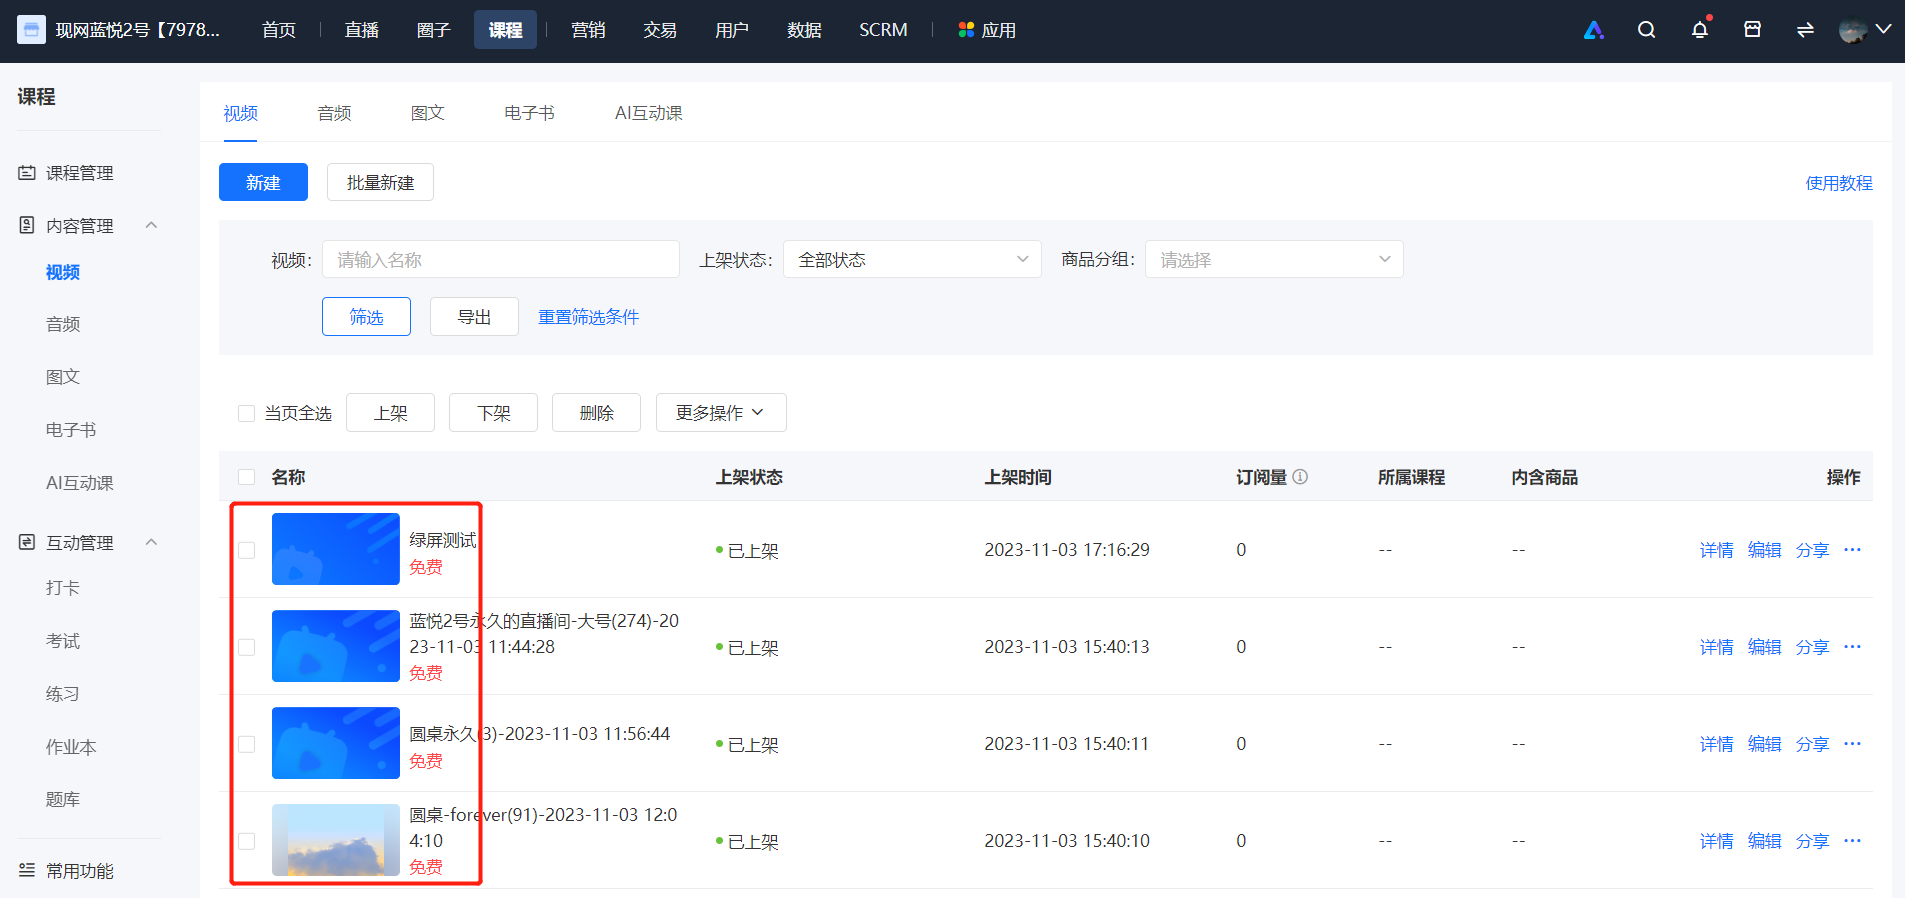
Task: Switch to the AI互动课 tab
Action: (649, 113)
